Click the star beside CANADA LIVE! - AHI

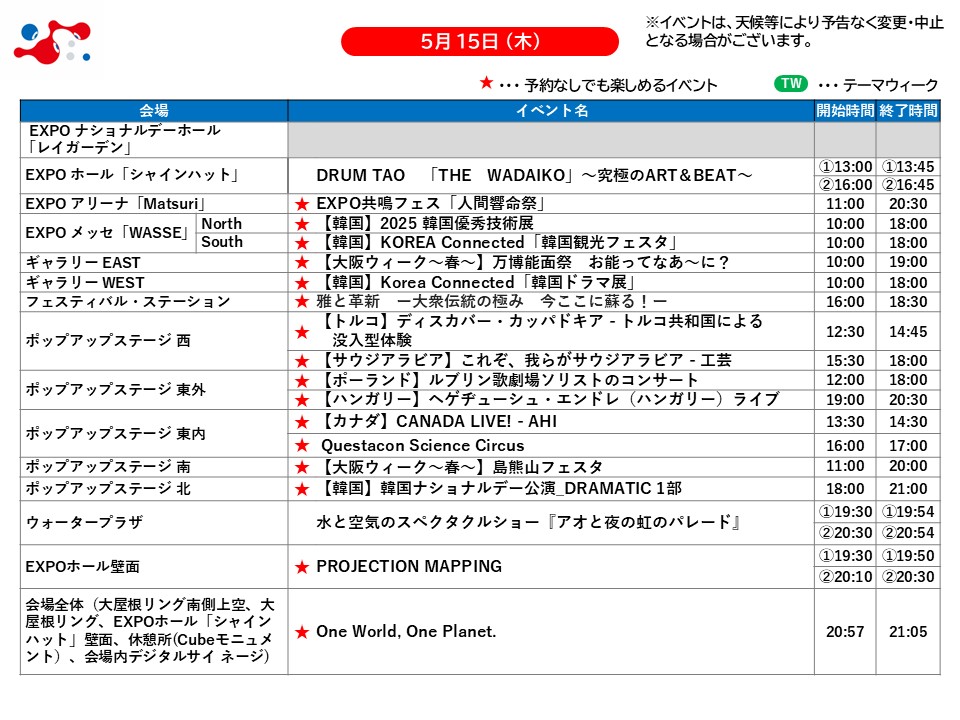(301, 422)
